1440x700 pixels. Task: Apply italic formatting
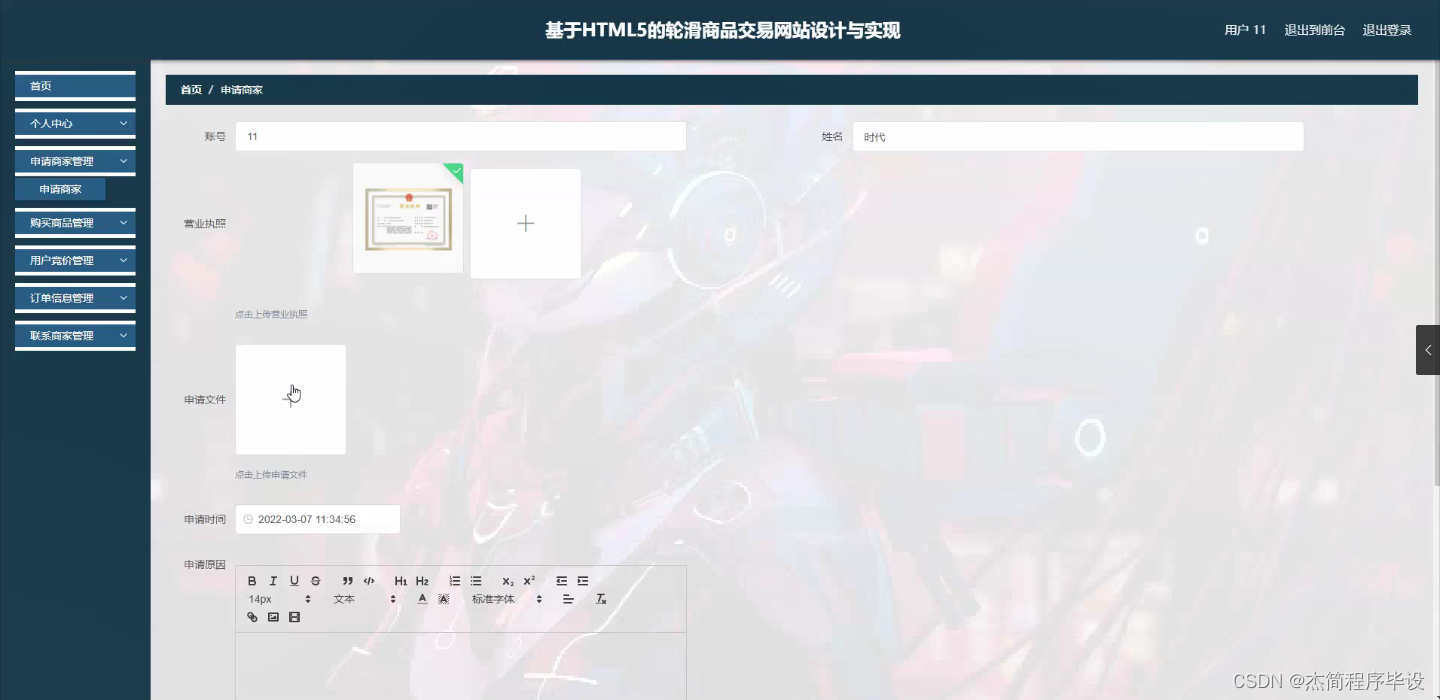click(273, 580)
